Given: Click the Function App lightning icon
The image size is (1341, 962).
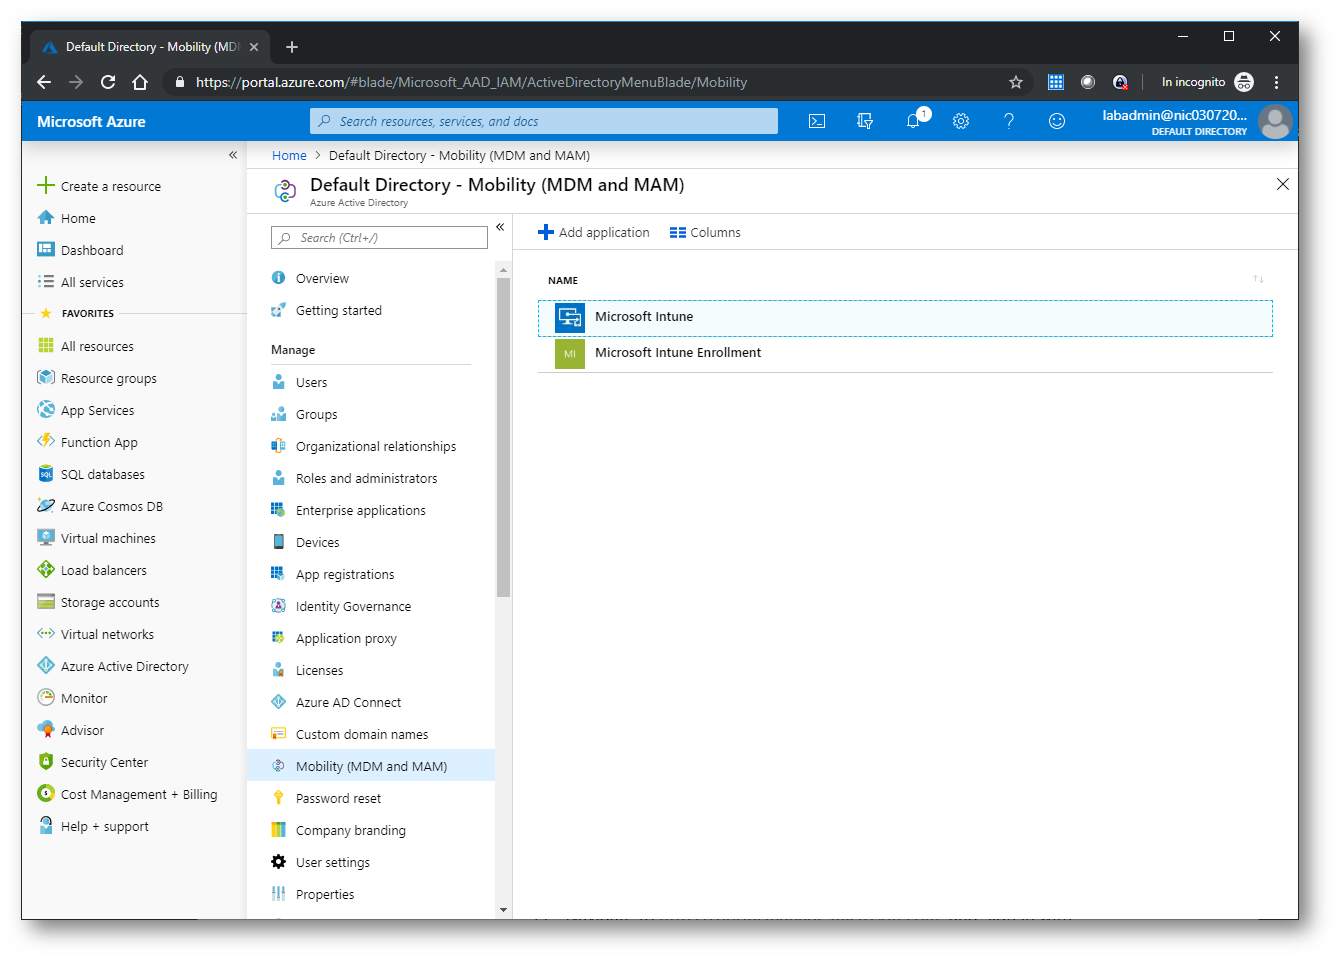Looking at the screenshot, I should [x=46, y=442].
